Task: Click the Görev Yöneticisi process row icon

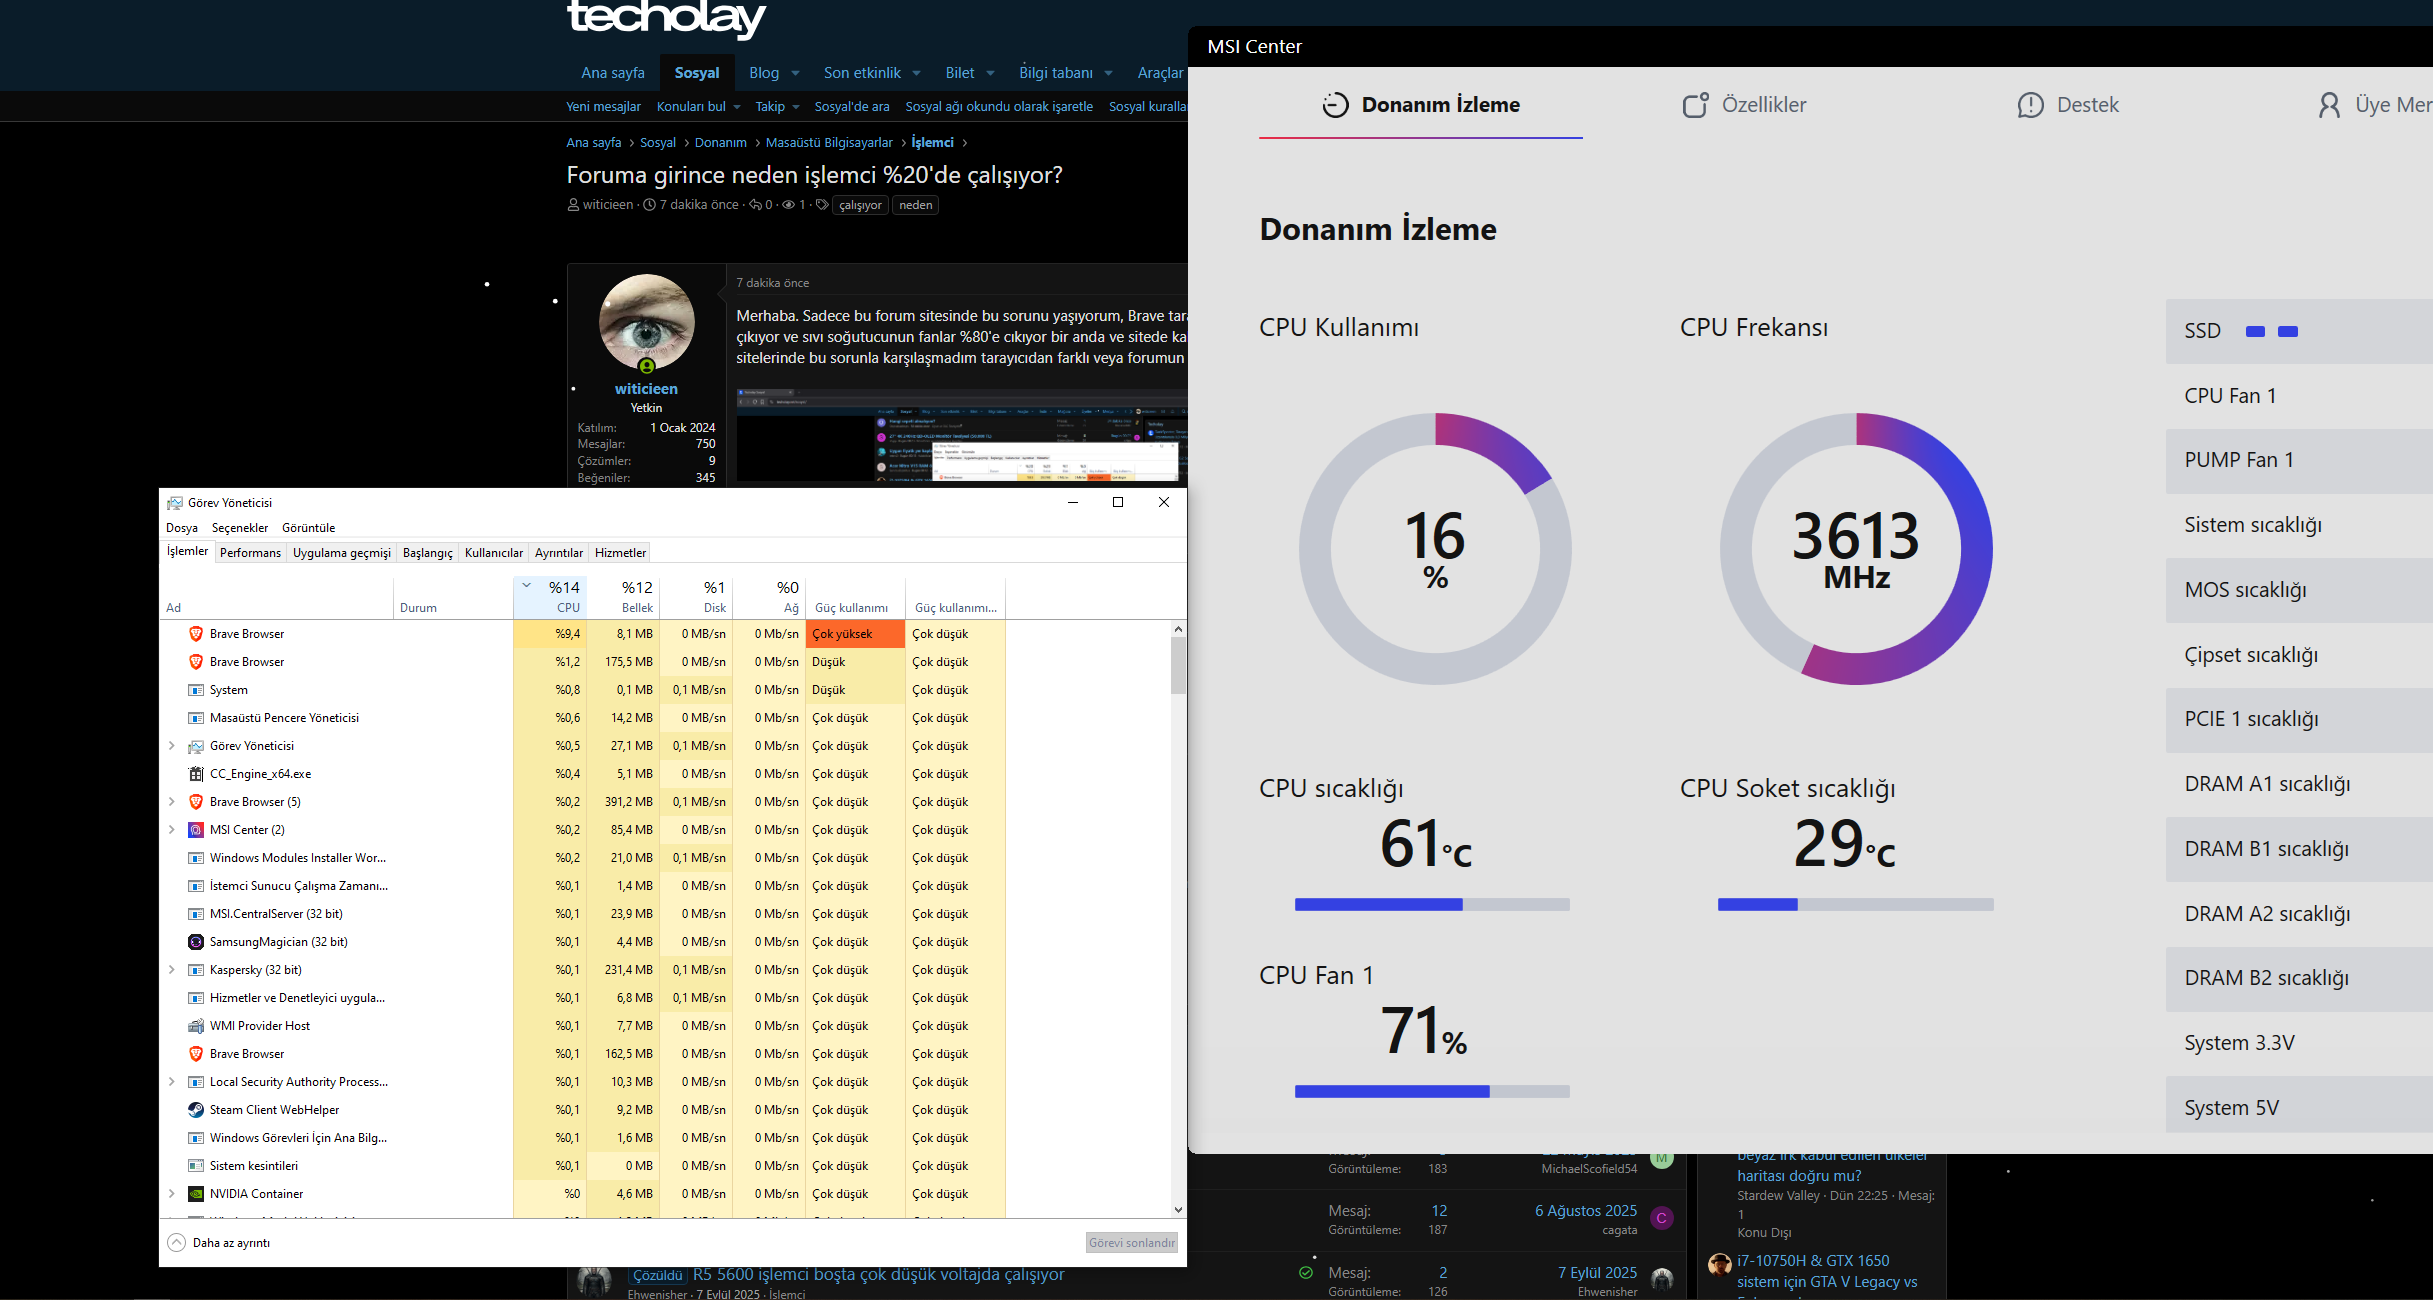Action: point(196,746)
